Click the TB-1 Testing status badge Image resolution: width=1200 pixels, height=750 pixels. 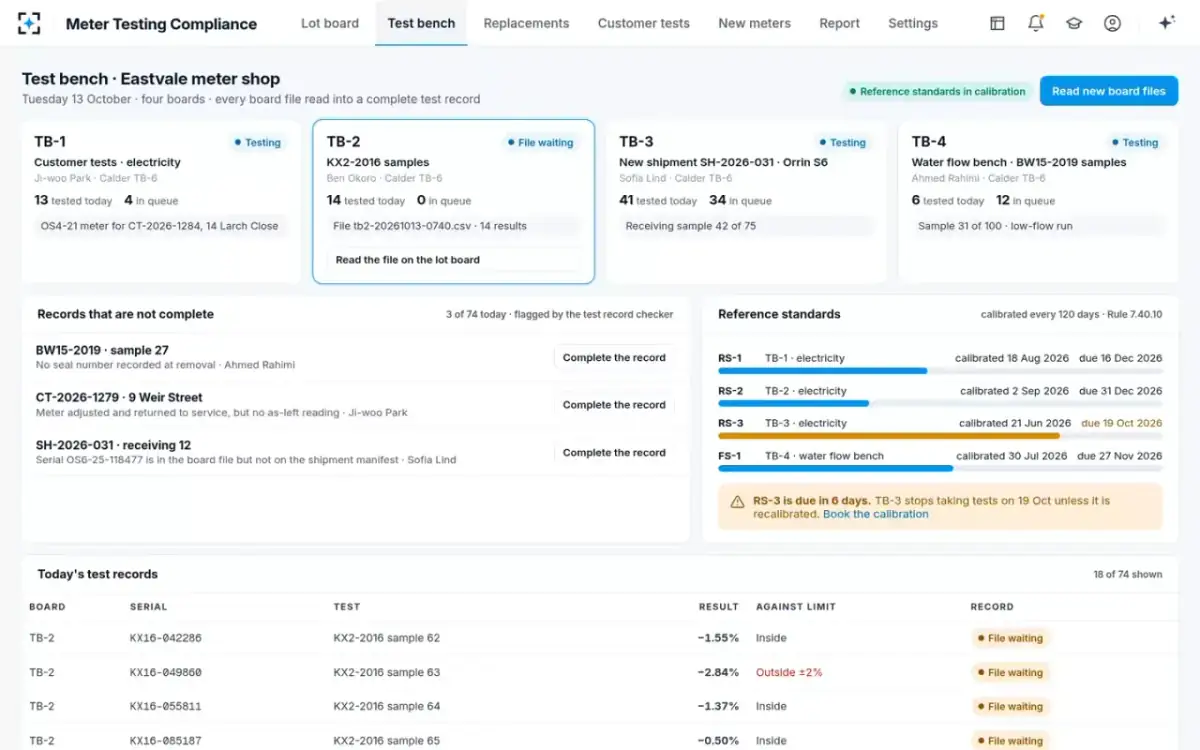pos(257,143)
